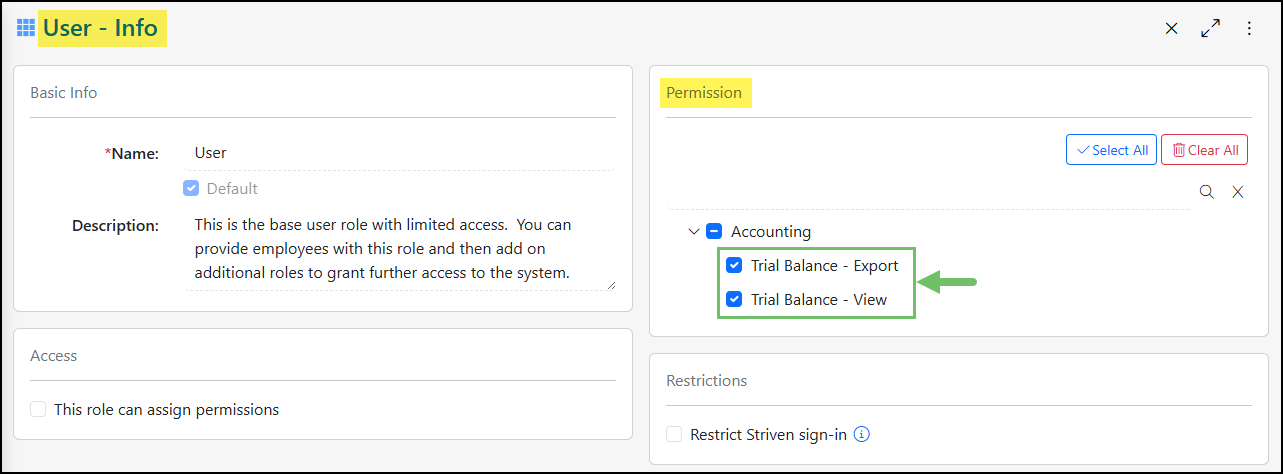Clear the permission search with X icon
The width and height of the screenshot is (1283, 474).
point(1237,192)
